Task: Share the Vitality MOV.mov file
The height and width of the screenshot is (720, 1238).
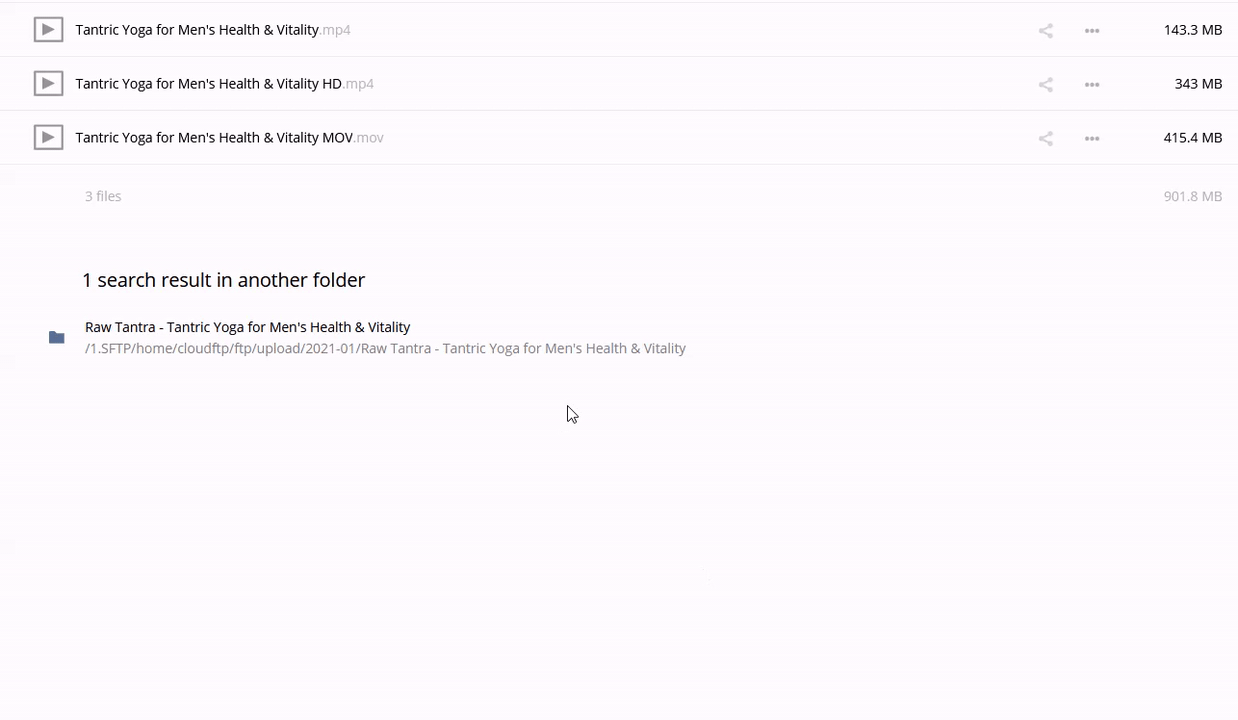Action: click(x=1045, y=138)
